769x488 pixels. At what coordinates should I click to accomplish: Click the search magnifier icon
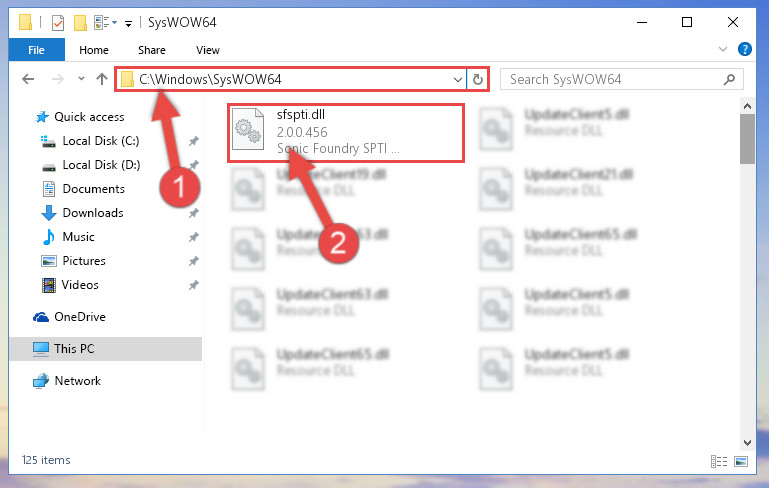[x=729, y=79]
